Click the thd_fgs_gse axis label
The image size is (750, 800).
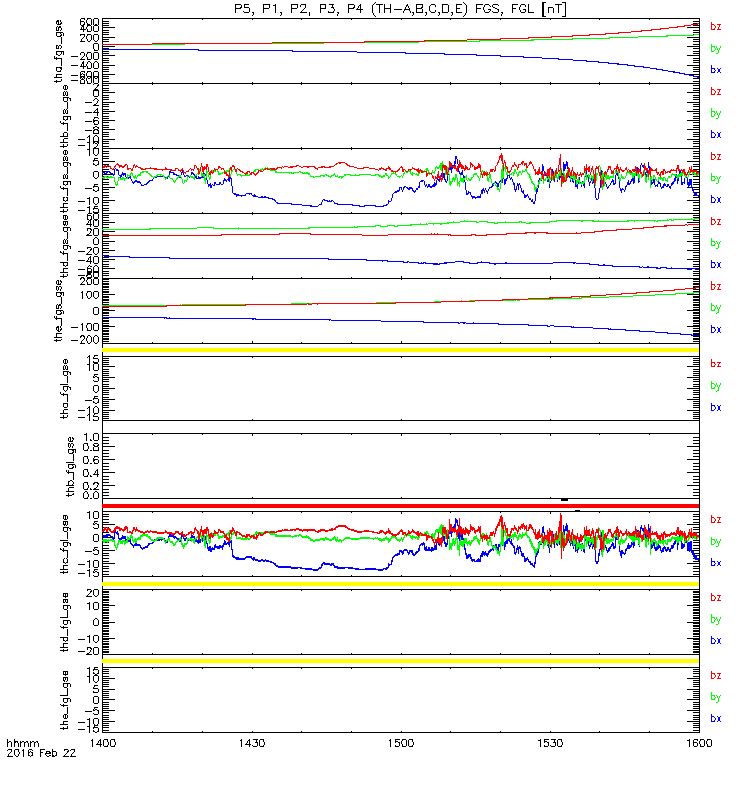(65, 246)
